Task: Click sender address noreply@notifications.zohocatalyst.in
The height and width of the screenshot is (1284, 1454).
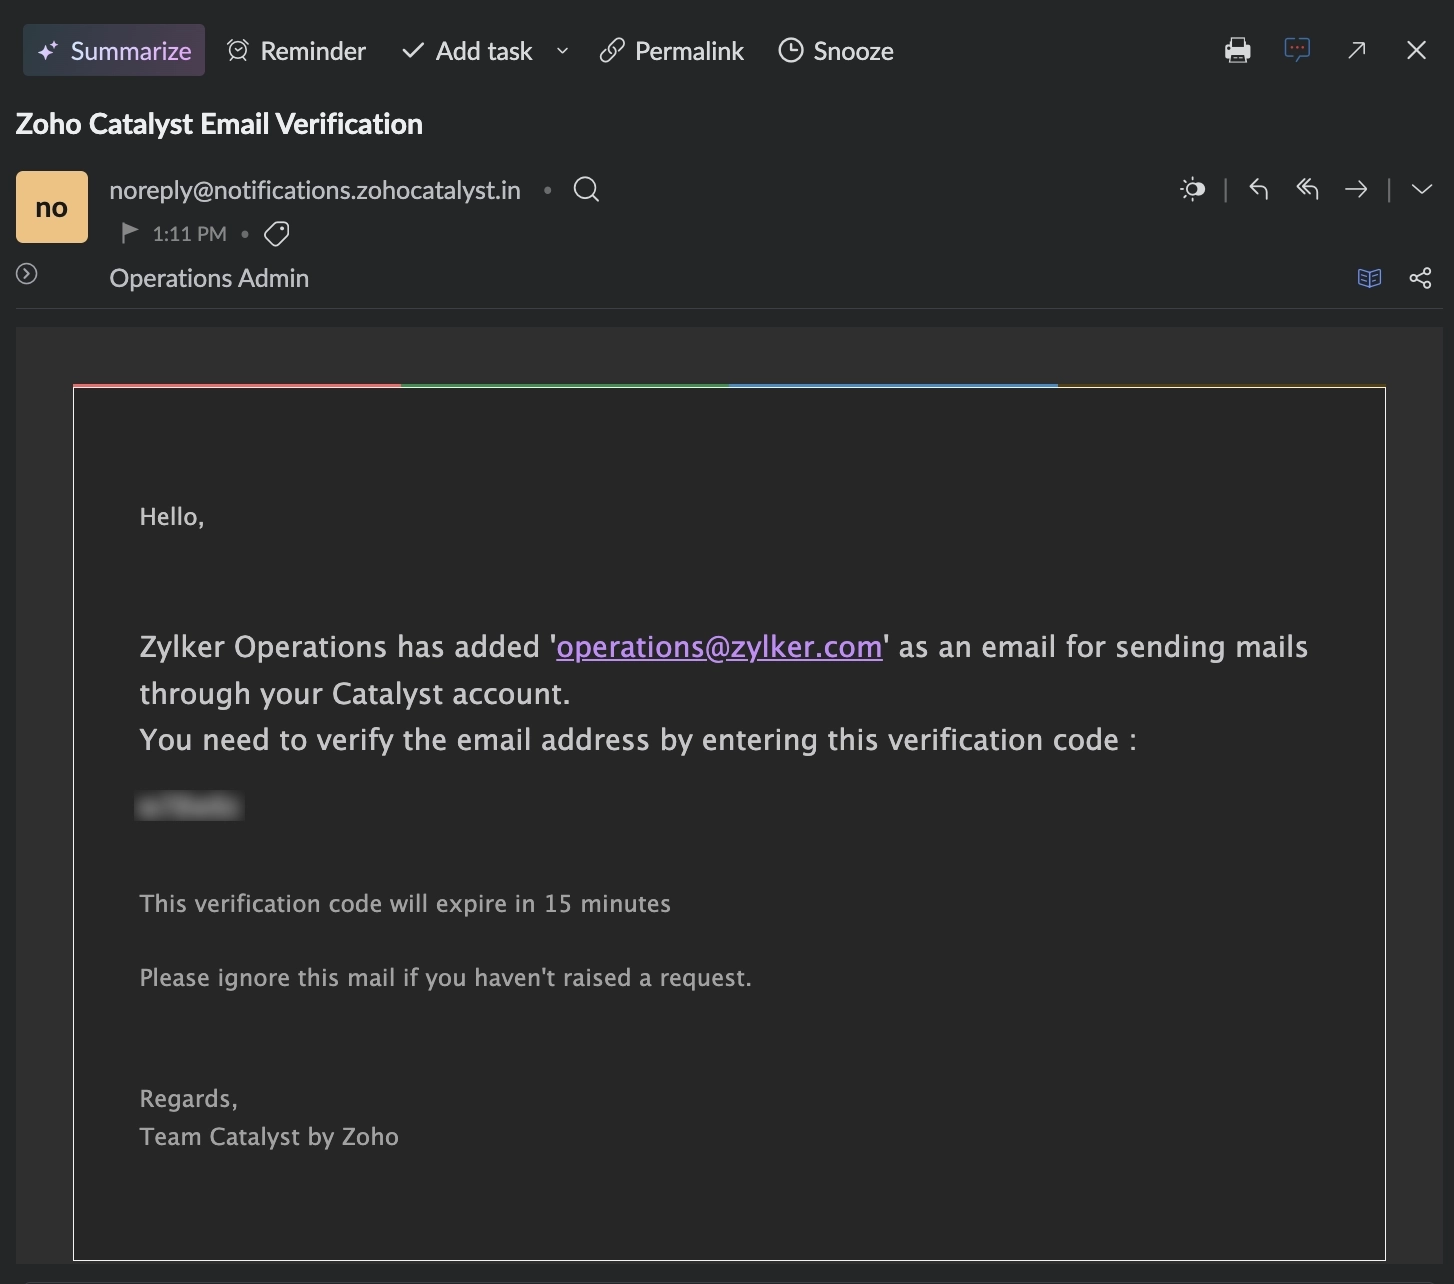Action: click(x=315, y=190)
